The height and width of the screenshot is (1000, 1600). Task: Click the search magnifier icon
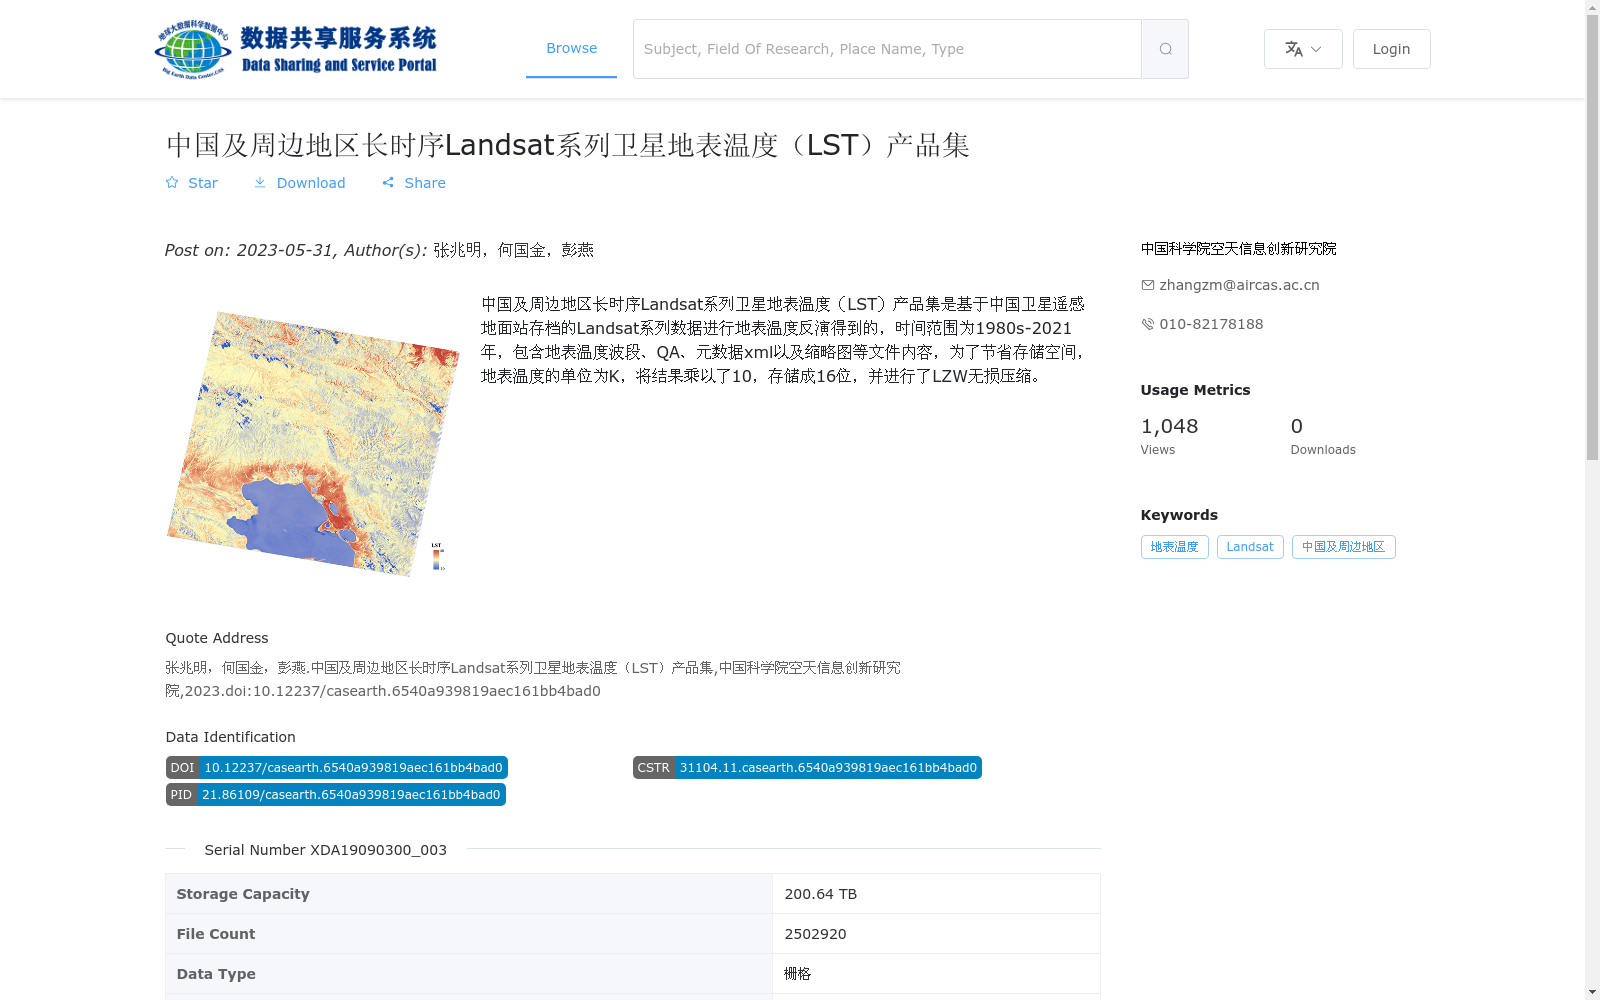(1164, 48)
